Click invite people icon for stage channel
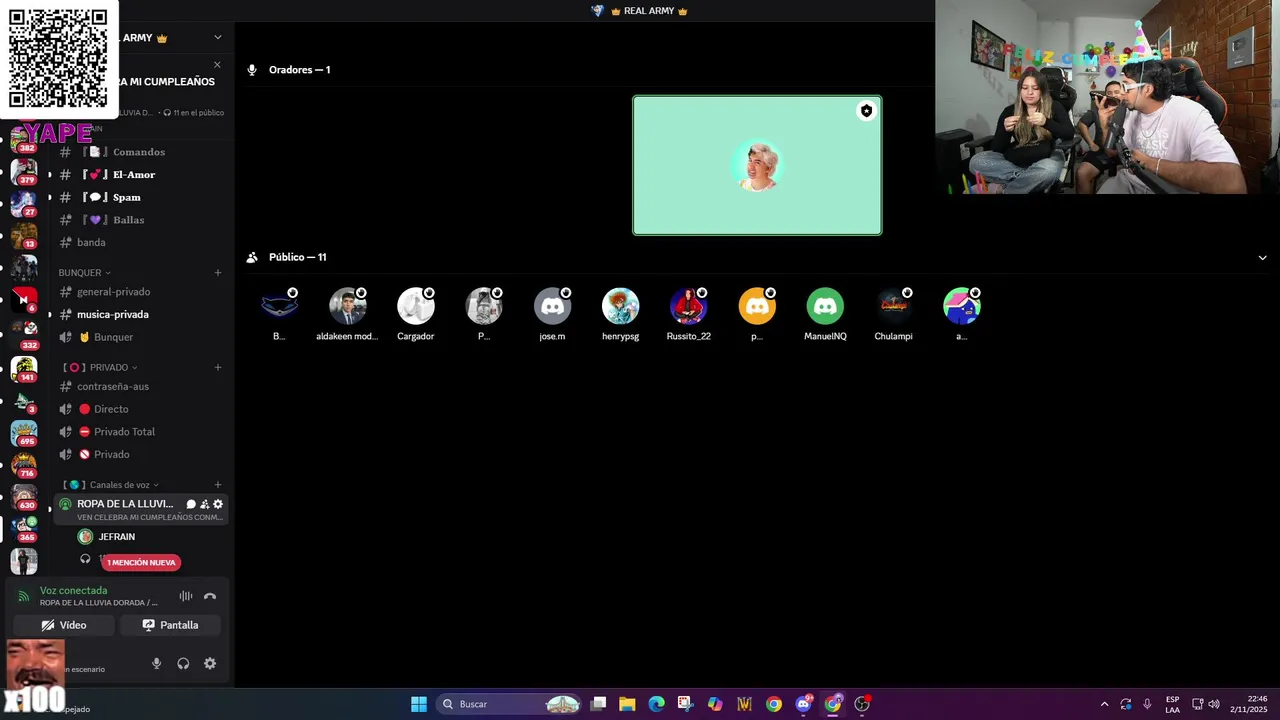The image size is (1280, 720). [x=205, y=504]
